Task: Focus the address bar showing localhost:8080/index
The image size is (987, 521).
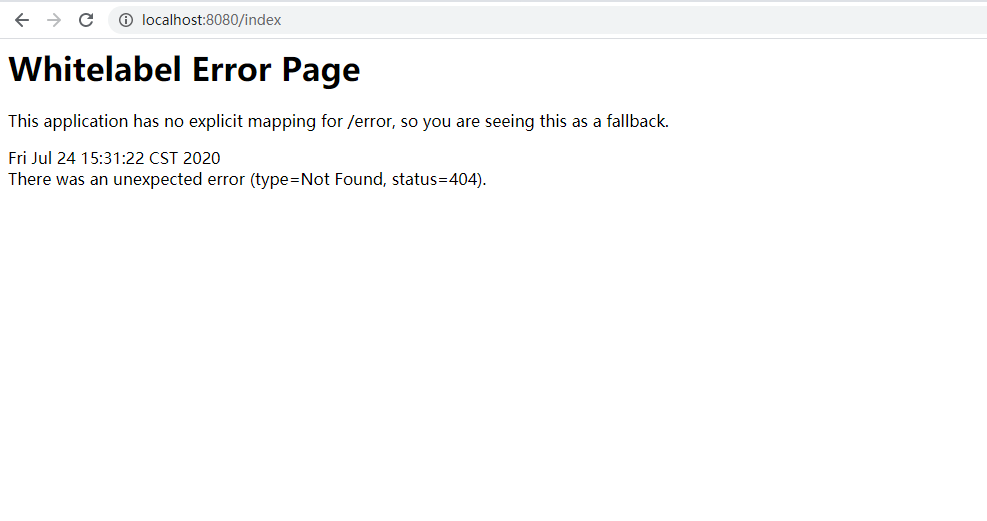Action: 547,20
